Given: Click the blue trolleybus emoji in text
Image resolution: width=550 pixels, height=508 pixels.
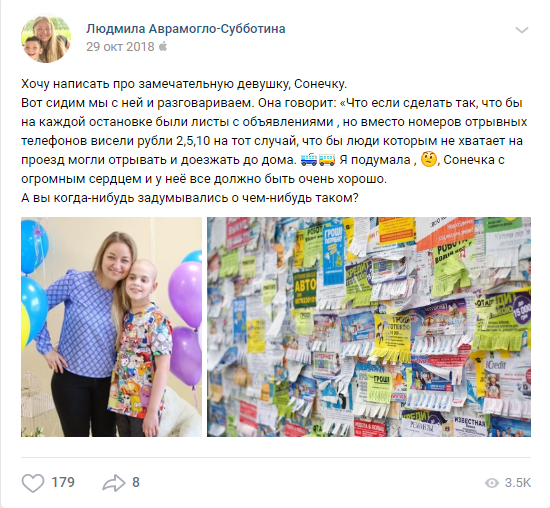Looking at the screenshot, I should coord(309,160).
